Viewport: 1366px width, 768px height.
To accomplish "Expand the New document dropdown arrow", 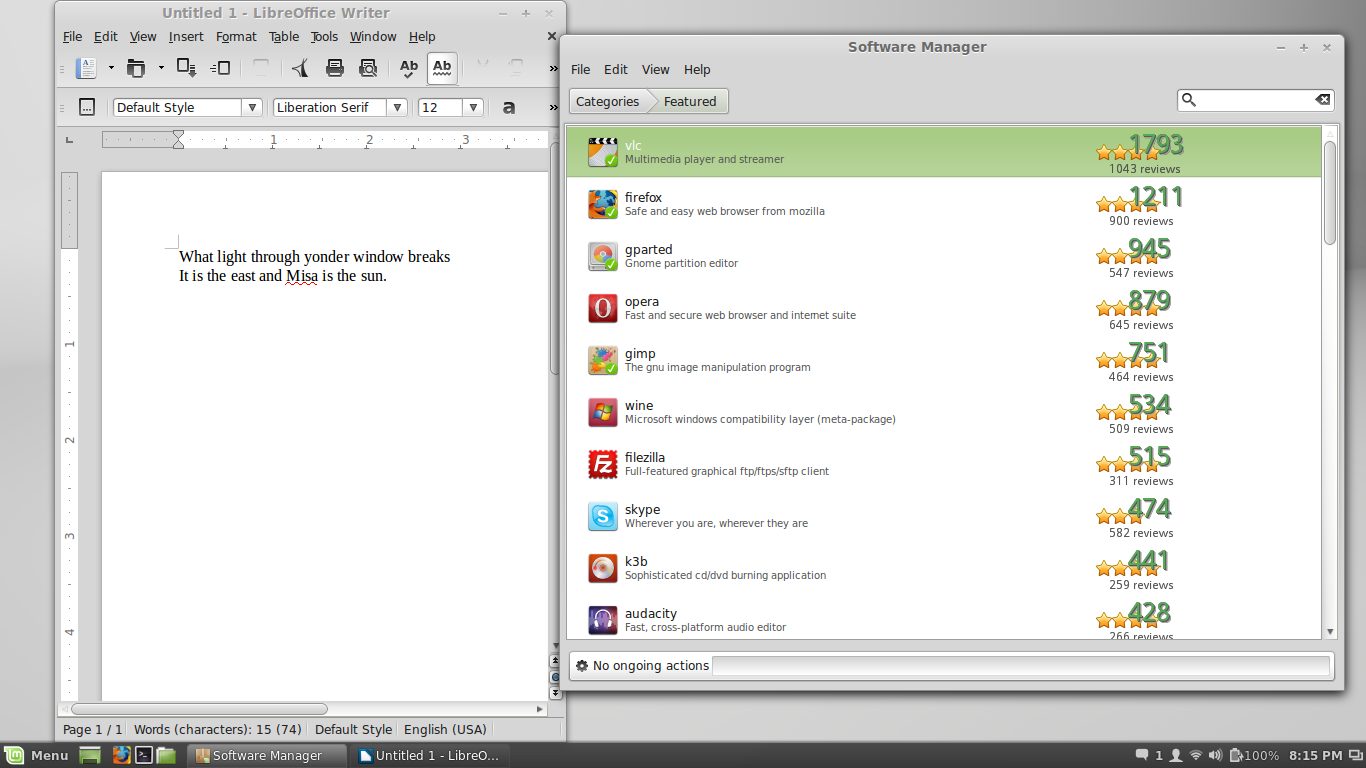I will 111,68.
